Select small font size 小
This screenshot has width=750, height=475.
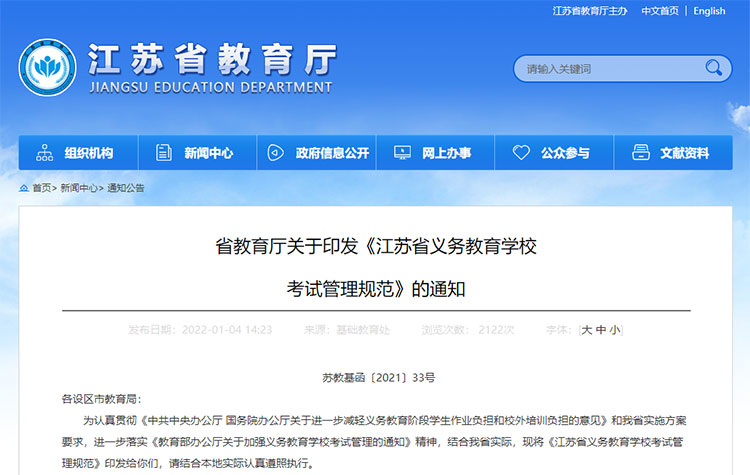[615, 329]
